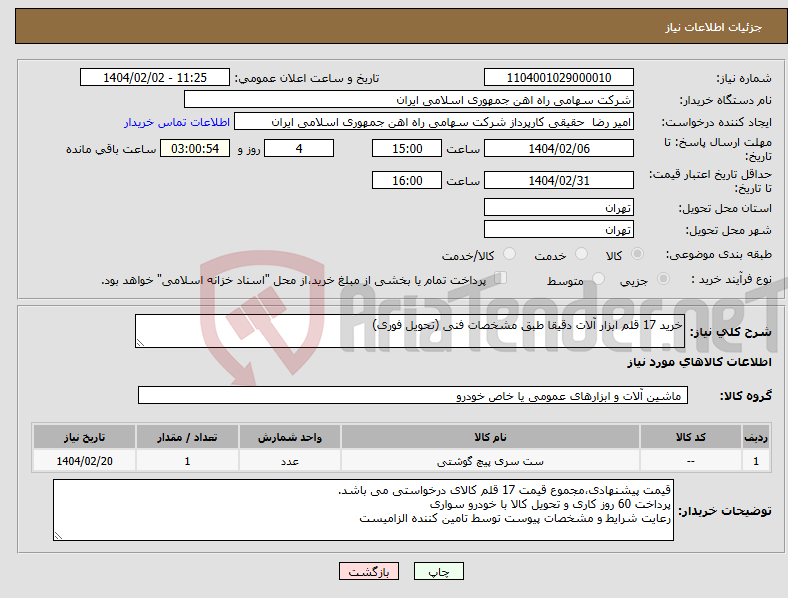Click delivery city field تهران
The width and height of the screenshot is (788, 598).
point(558,229)
